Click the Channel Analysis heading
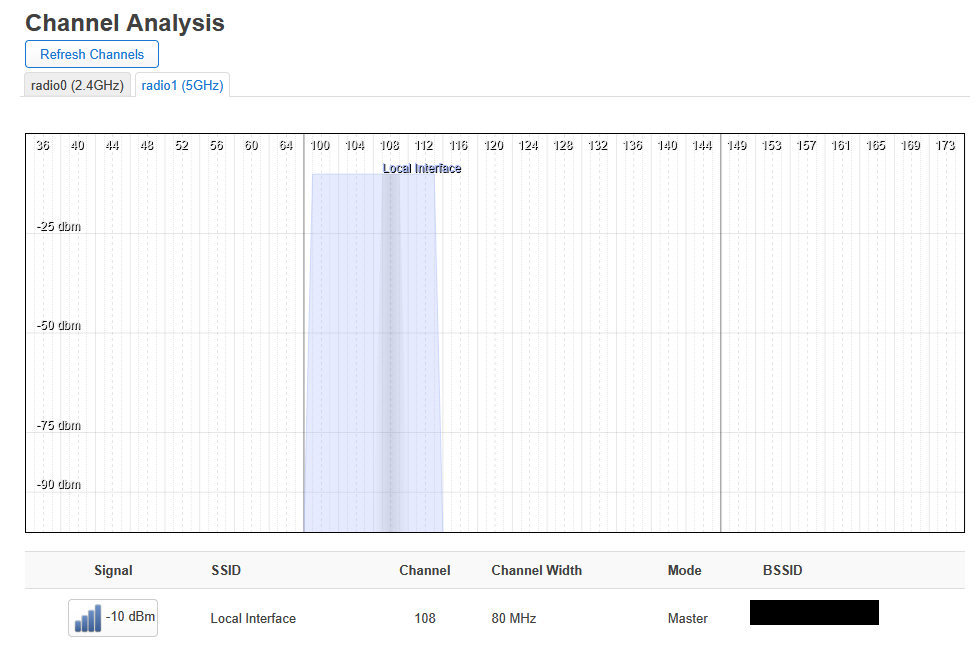Image resolution: width=977 pixels, height=652 pixels. tap(125, 23)
